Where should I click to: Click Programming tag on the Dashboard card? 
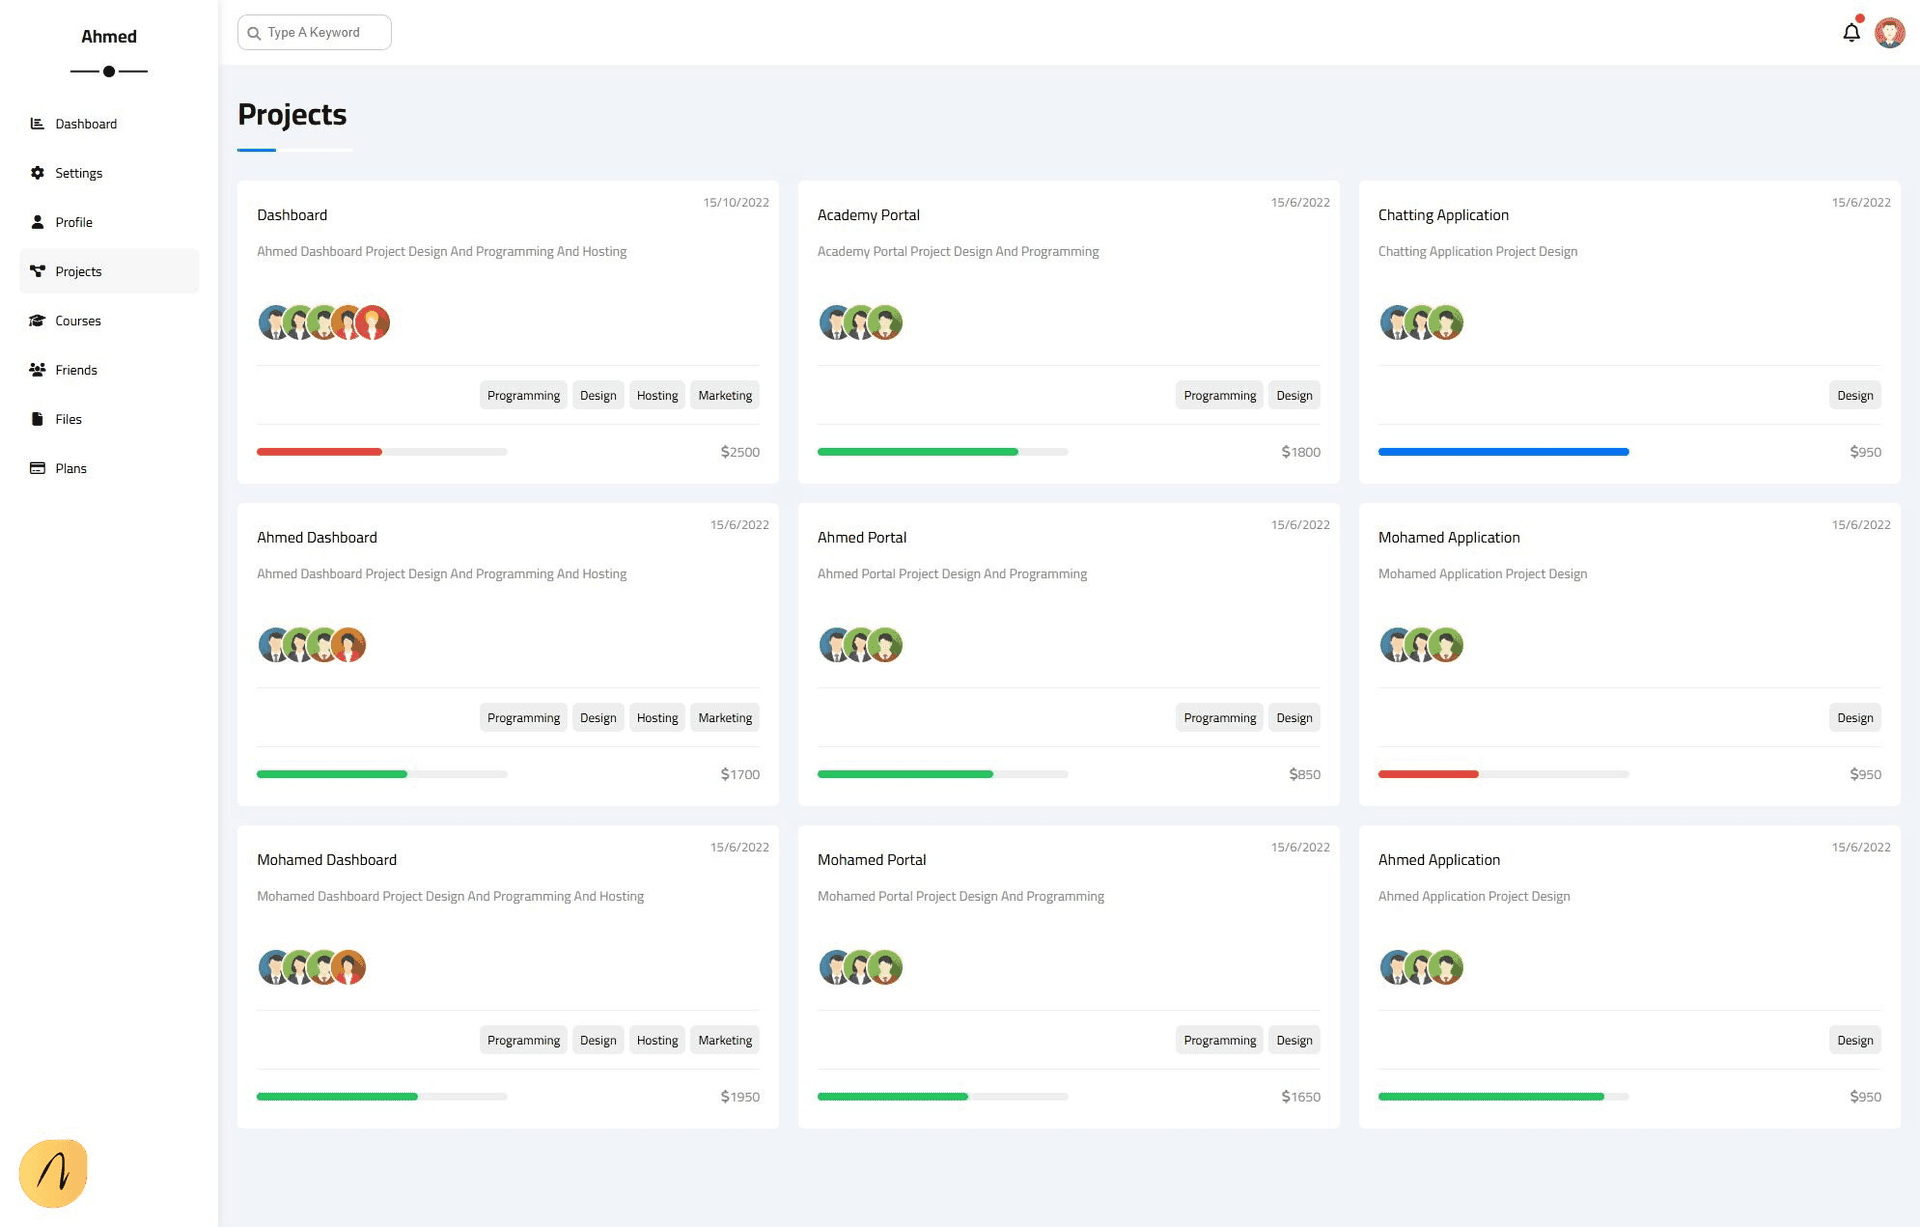(523, 395)
